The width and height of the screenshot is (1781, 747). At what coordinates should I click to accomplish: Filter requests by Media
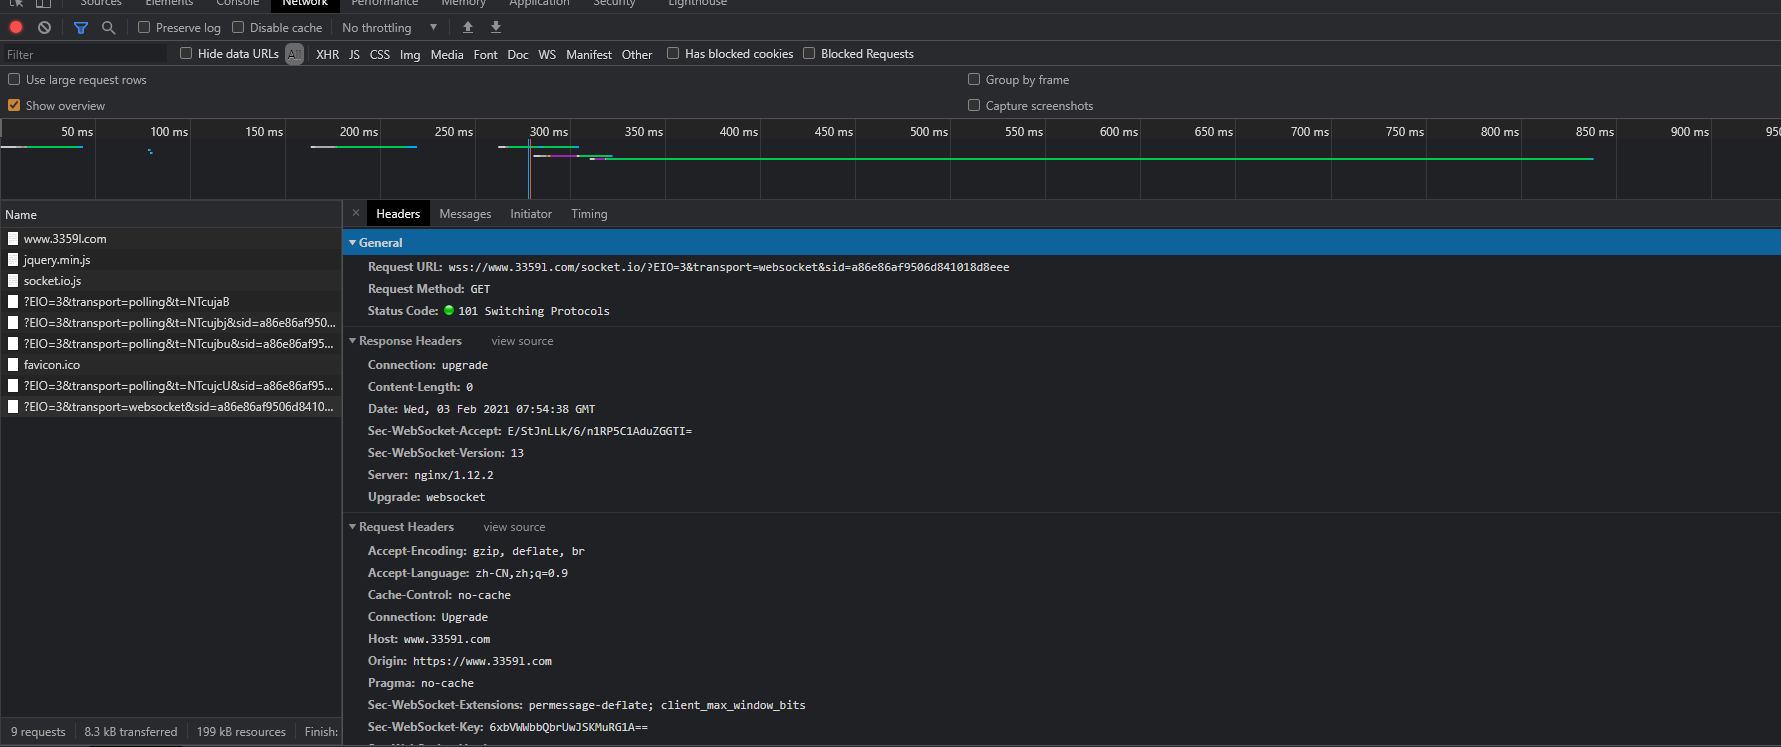pos(447,54)
